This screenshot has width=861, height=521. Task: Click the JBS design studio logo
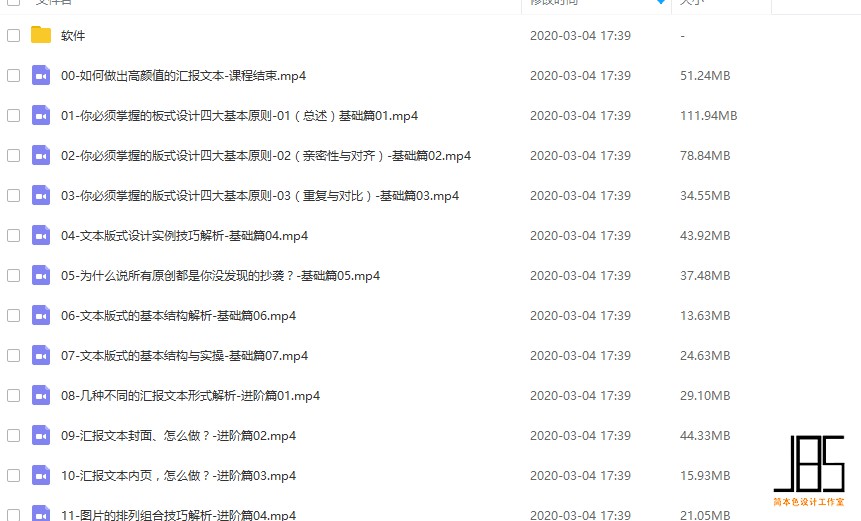[x=809, y=471]
